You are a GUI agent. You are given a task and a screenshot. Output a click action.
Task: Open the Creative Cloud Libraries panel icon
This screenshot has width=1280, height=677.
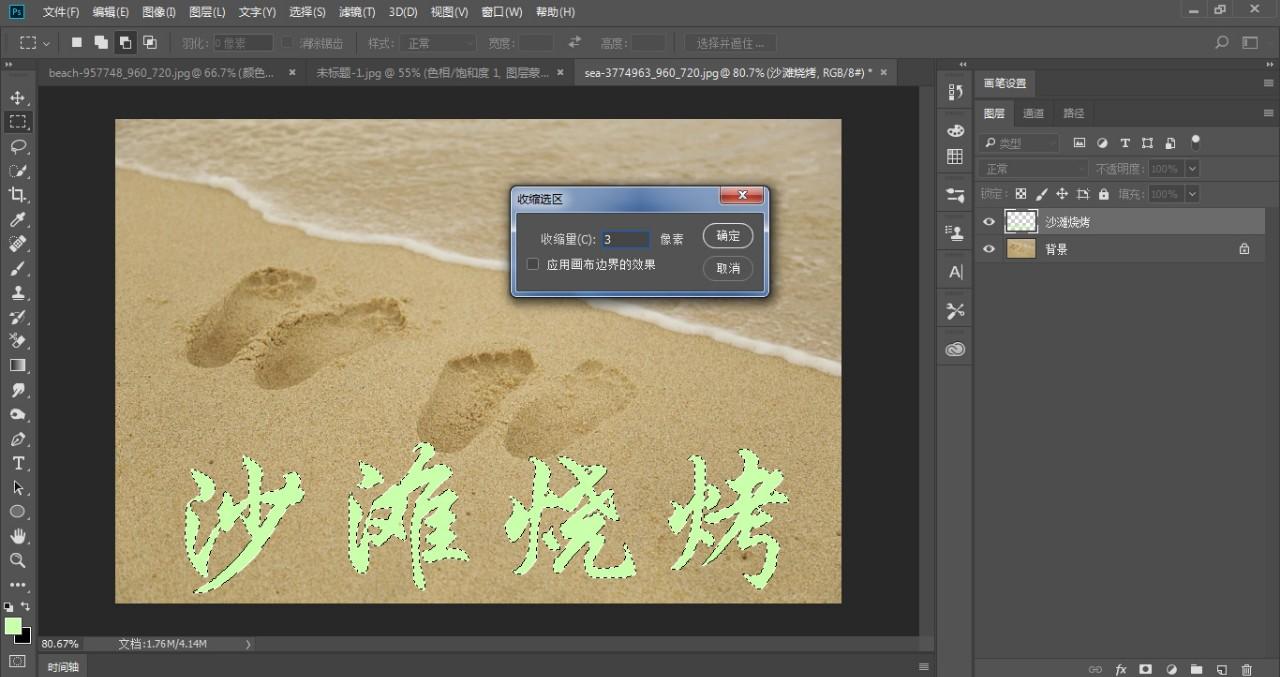click(x=955, y=349)
